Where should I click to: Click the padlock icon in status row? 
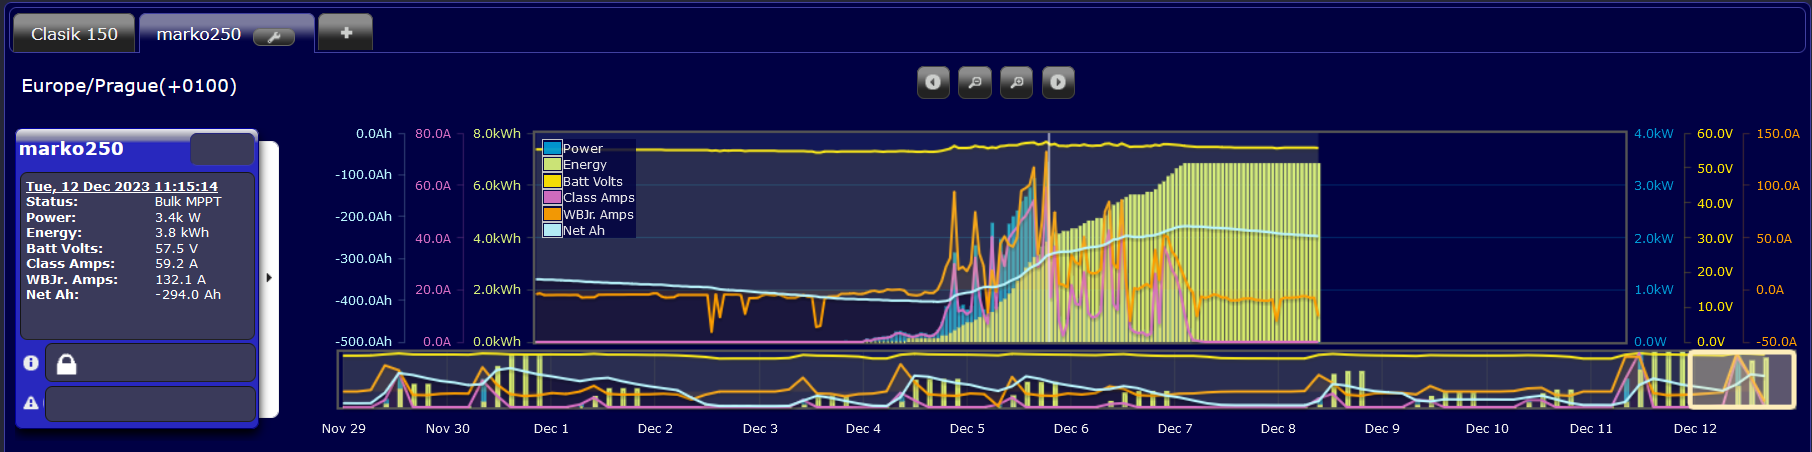[x=67, y=364]
